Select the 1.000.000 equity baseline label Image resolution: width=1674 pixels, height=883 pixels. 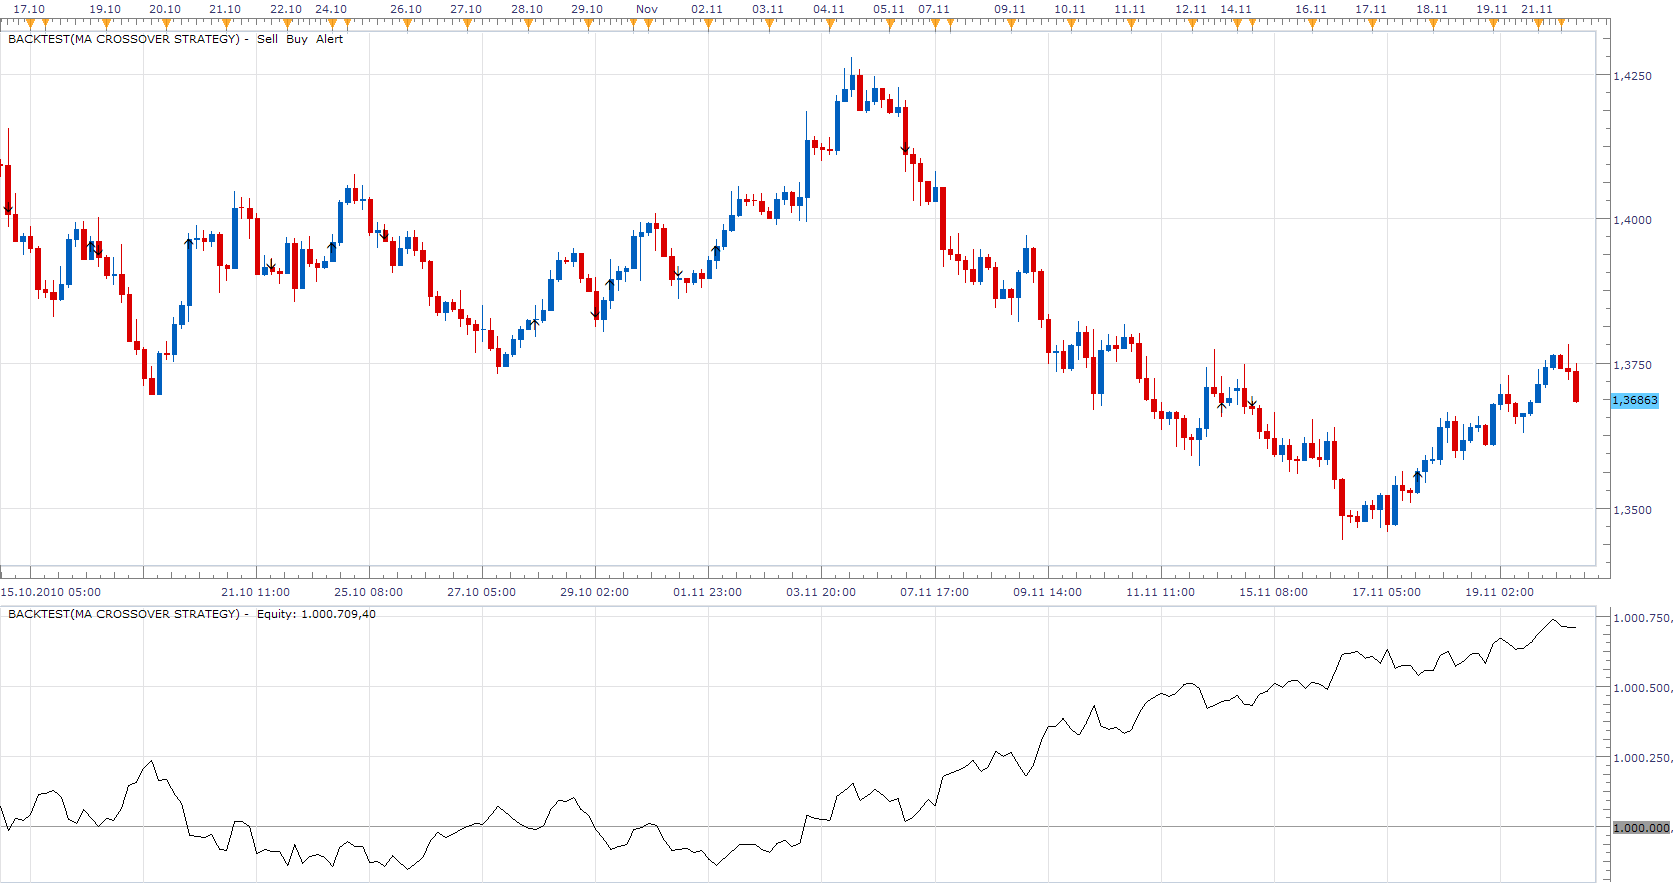[1641, 828]
